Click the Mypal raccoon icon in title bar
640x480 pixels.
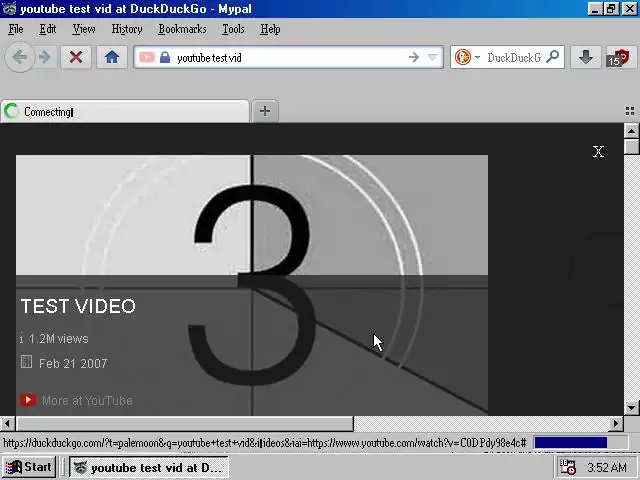(9, 8)
